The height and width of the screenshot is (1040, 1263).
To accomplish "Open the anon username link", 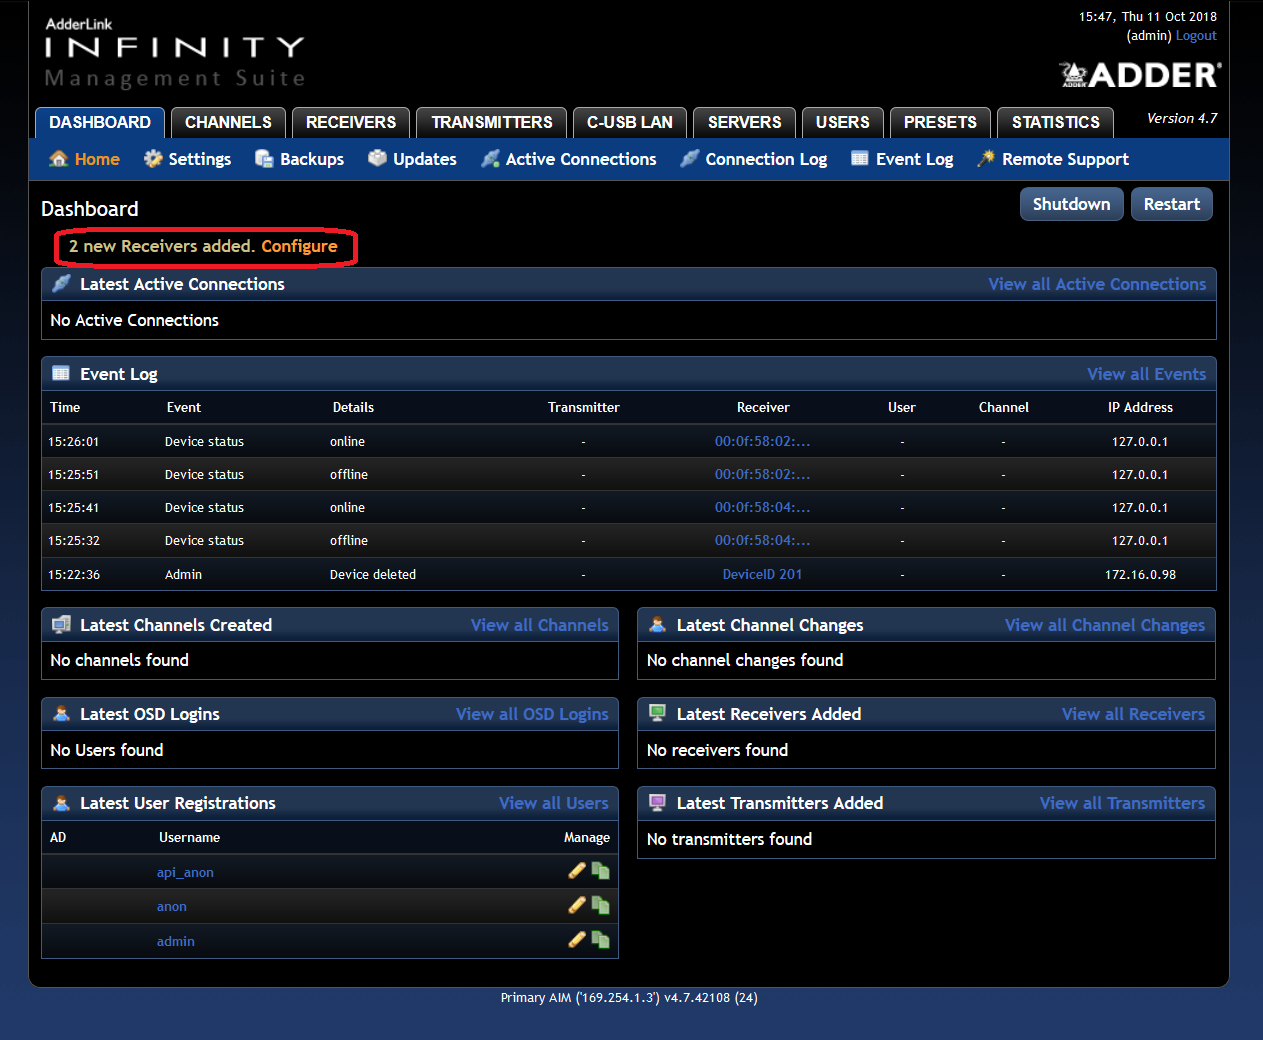I will coord(172,906).
